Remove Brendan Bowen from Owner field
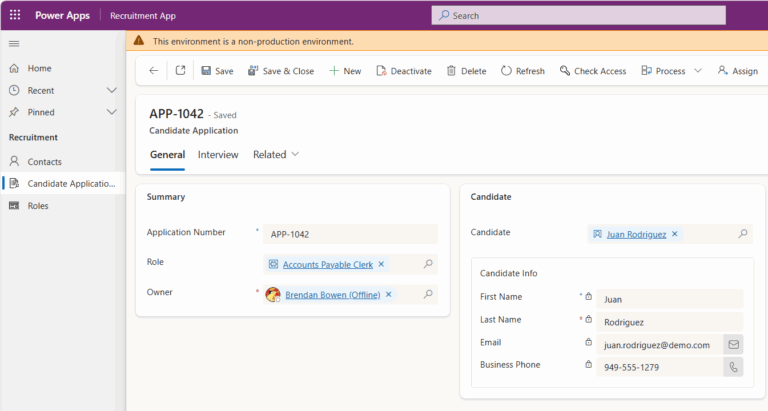Viewport: 768px width, 411px height. point(389,294)
